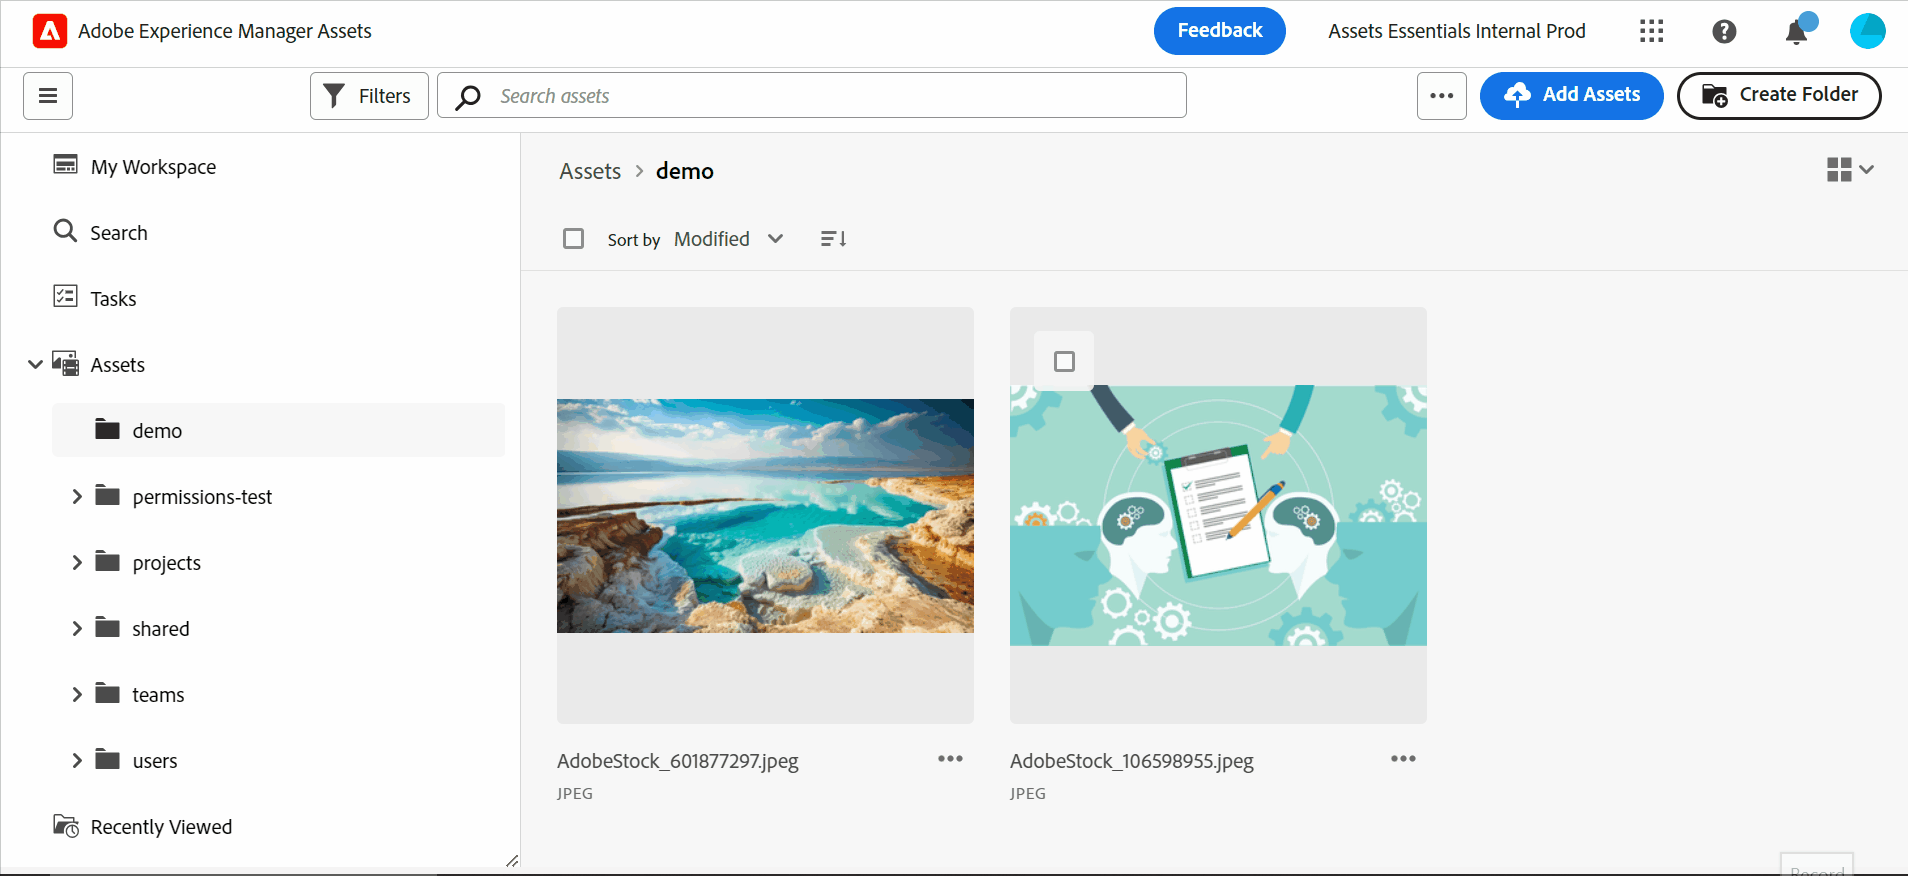Open the Sort by Modified dropdown
Viewport: 1908px width, 876px height.
[729, 239]
